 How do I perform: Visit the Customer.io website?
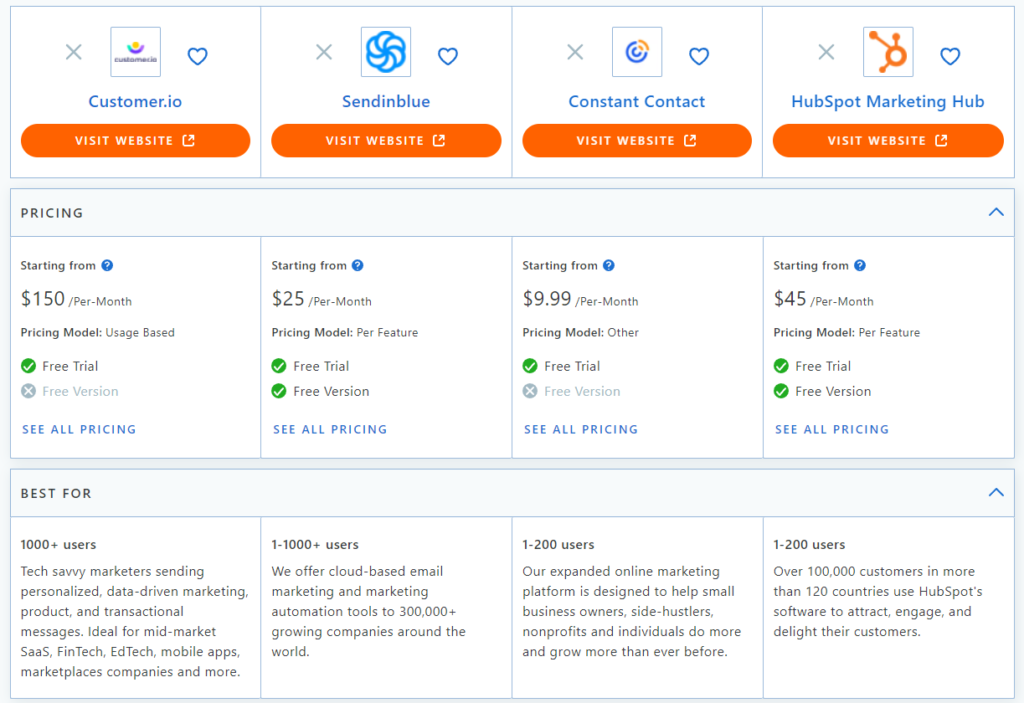tap(135, 141)
